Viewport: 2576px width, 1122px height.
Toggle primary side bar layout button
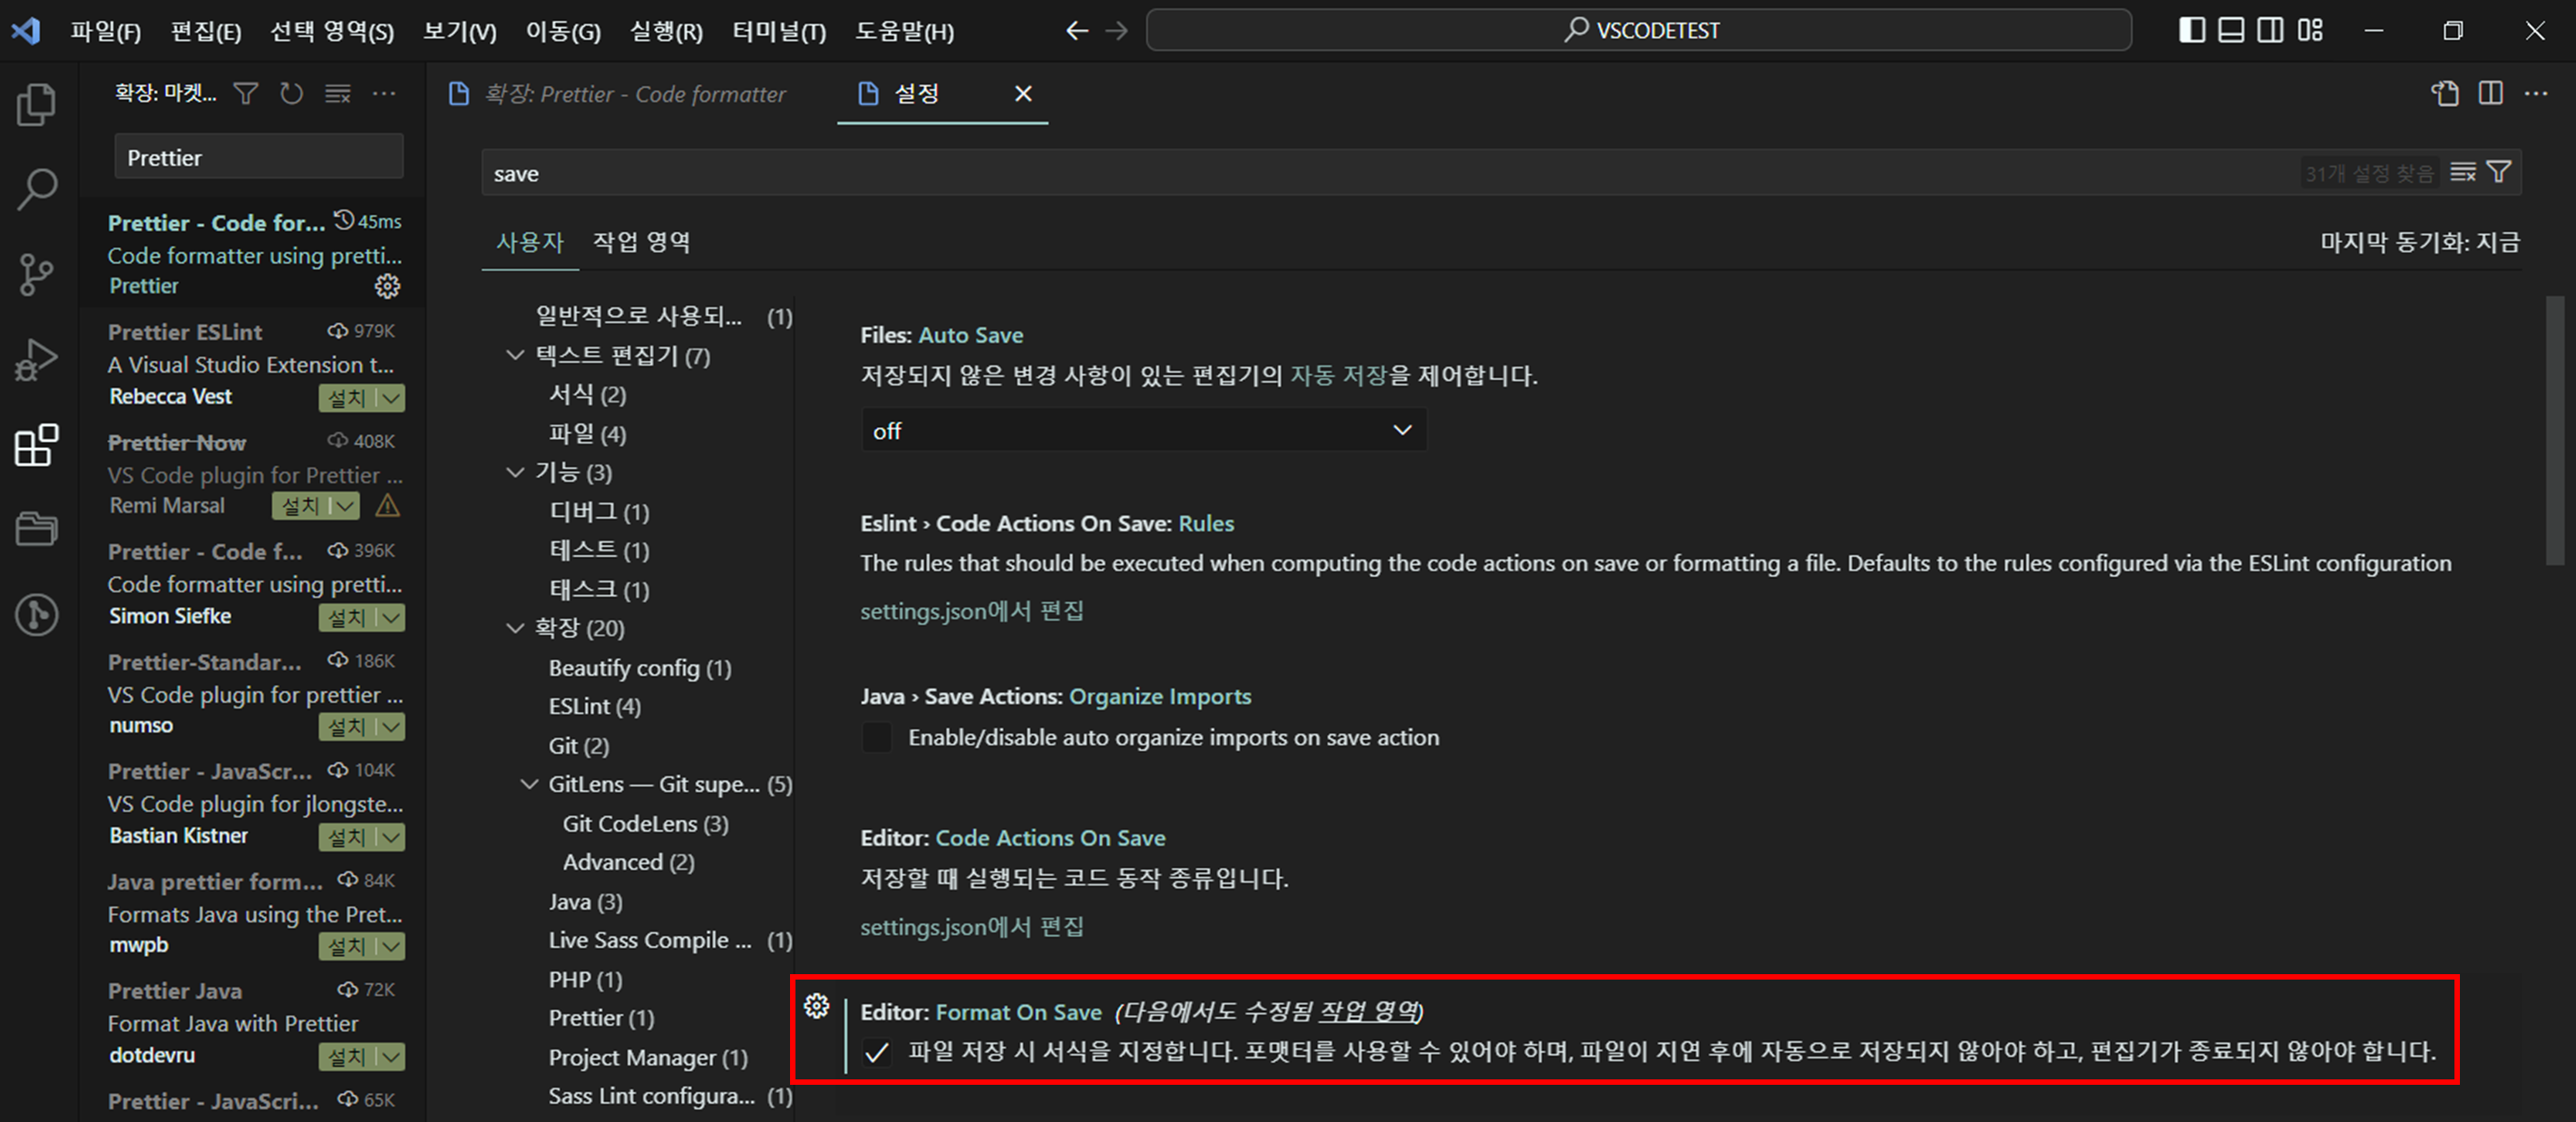click(x=2191, y=31)
